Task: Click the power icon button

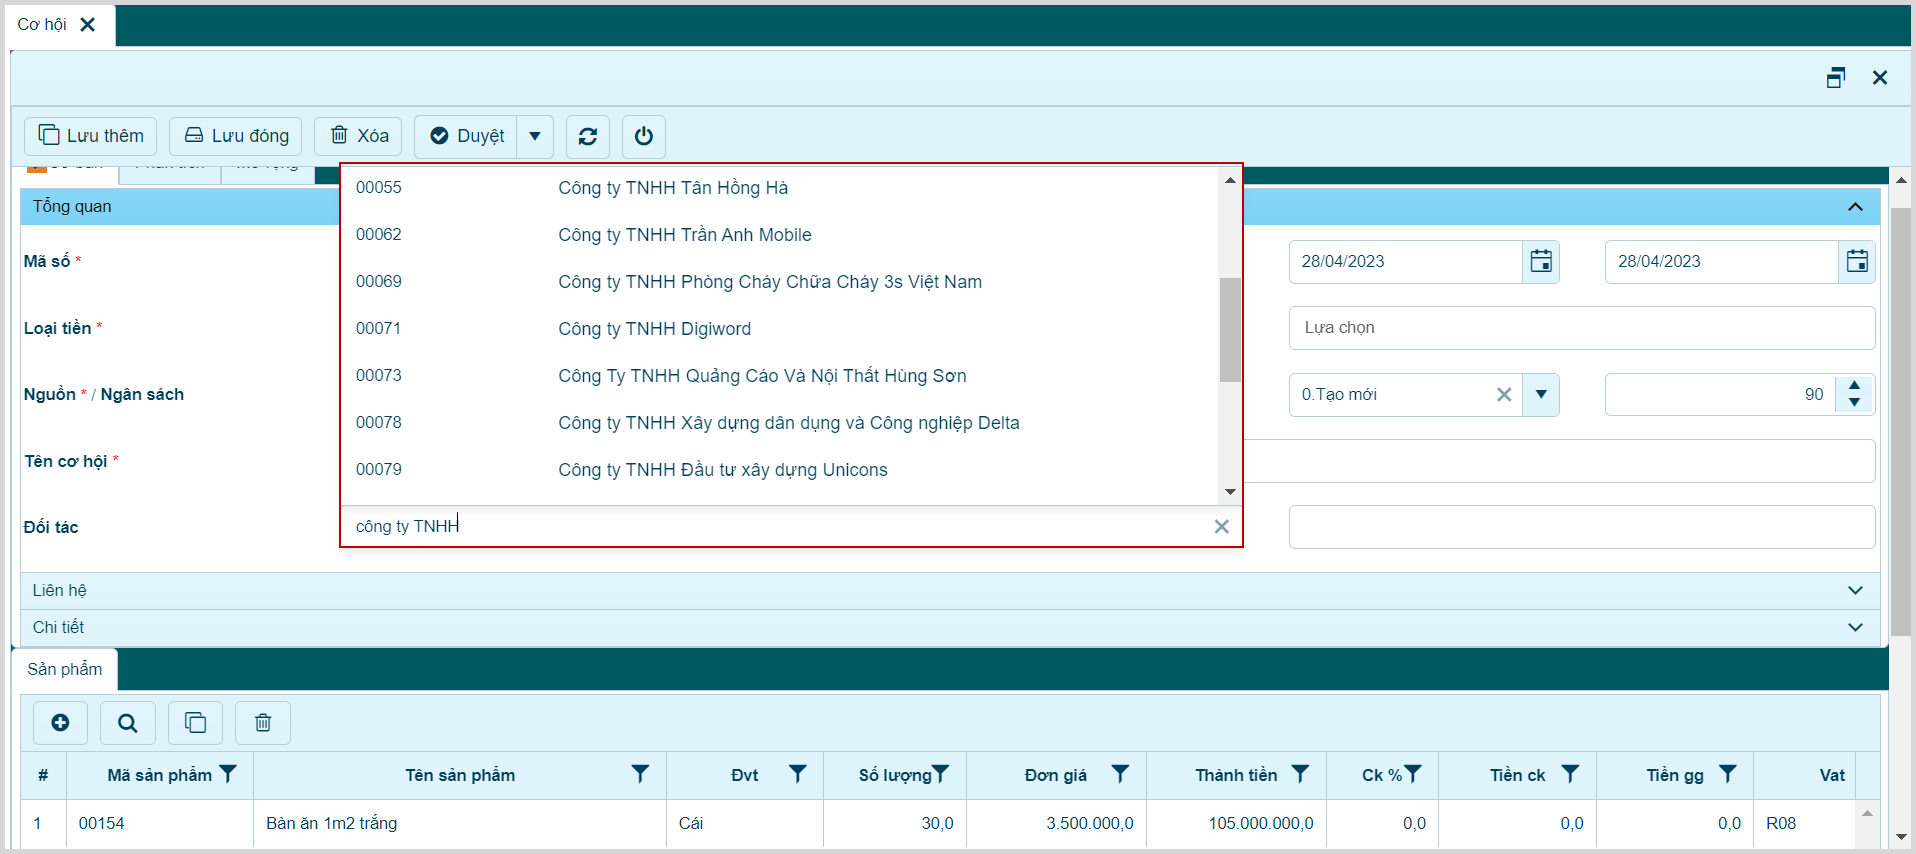Action: click(x=644, y=136)
